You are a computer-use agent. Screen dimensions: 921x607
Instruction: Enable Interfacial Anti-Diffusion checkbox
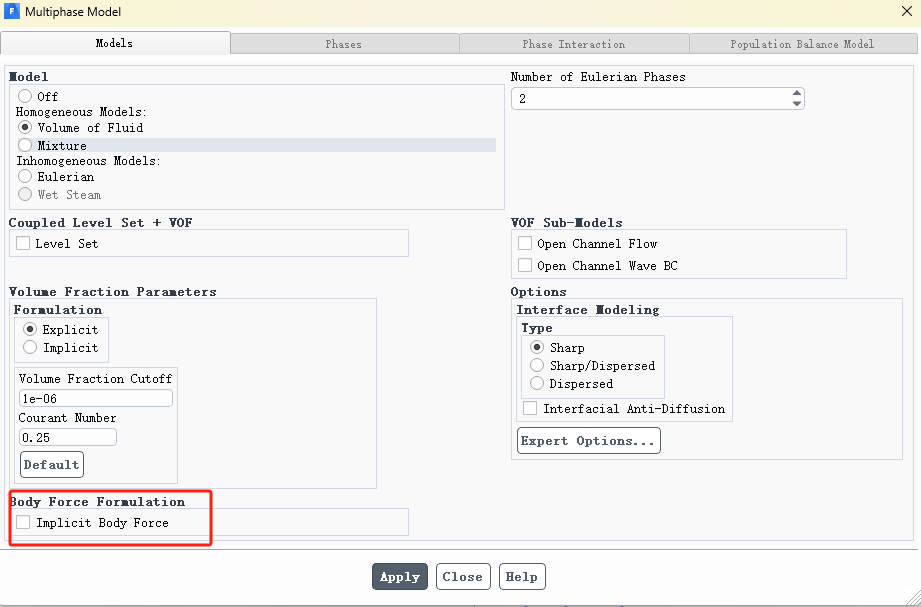coord(531,409)
